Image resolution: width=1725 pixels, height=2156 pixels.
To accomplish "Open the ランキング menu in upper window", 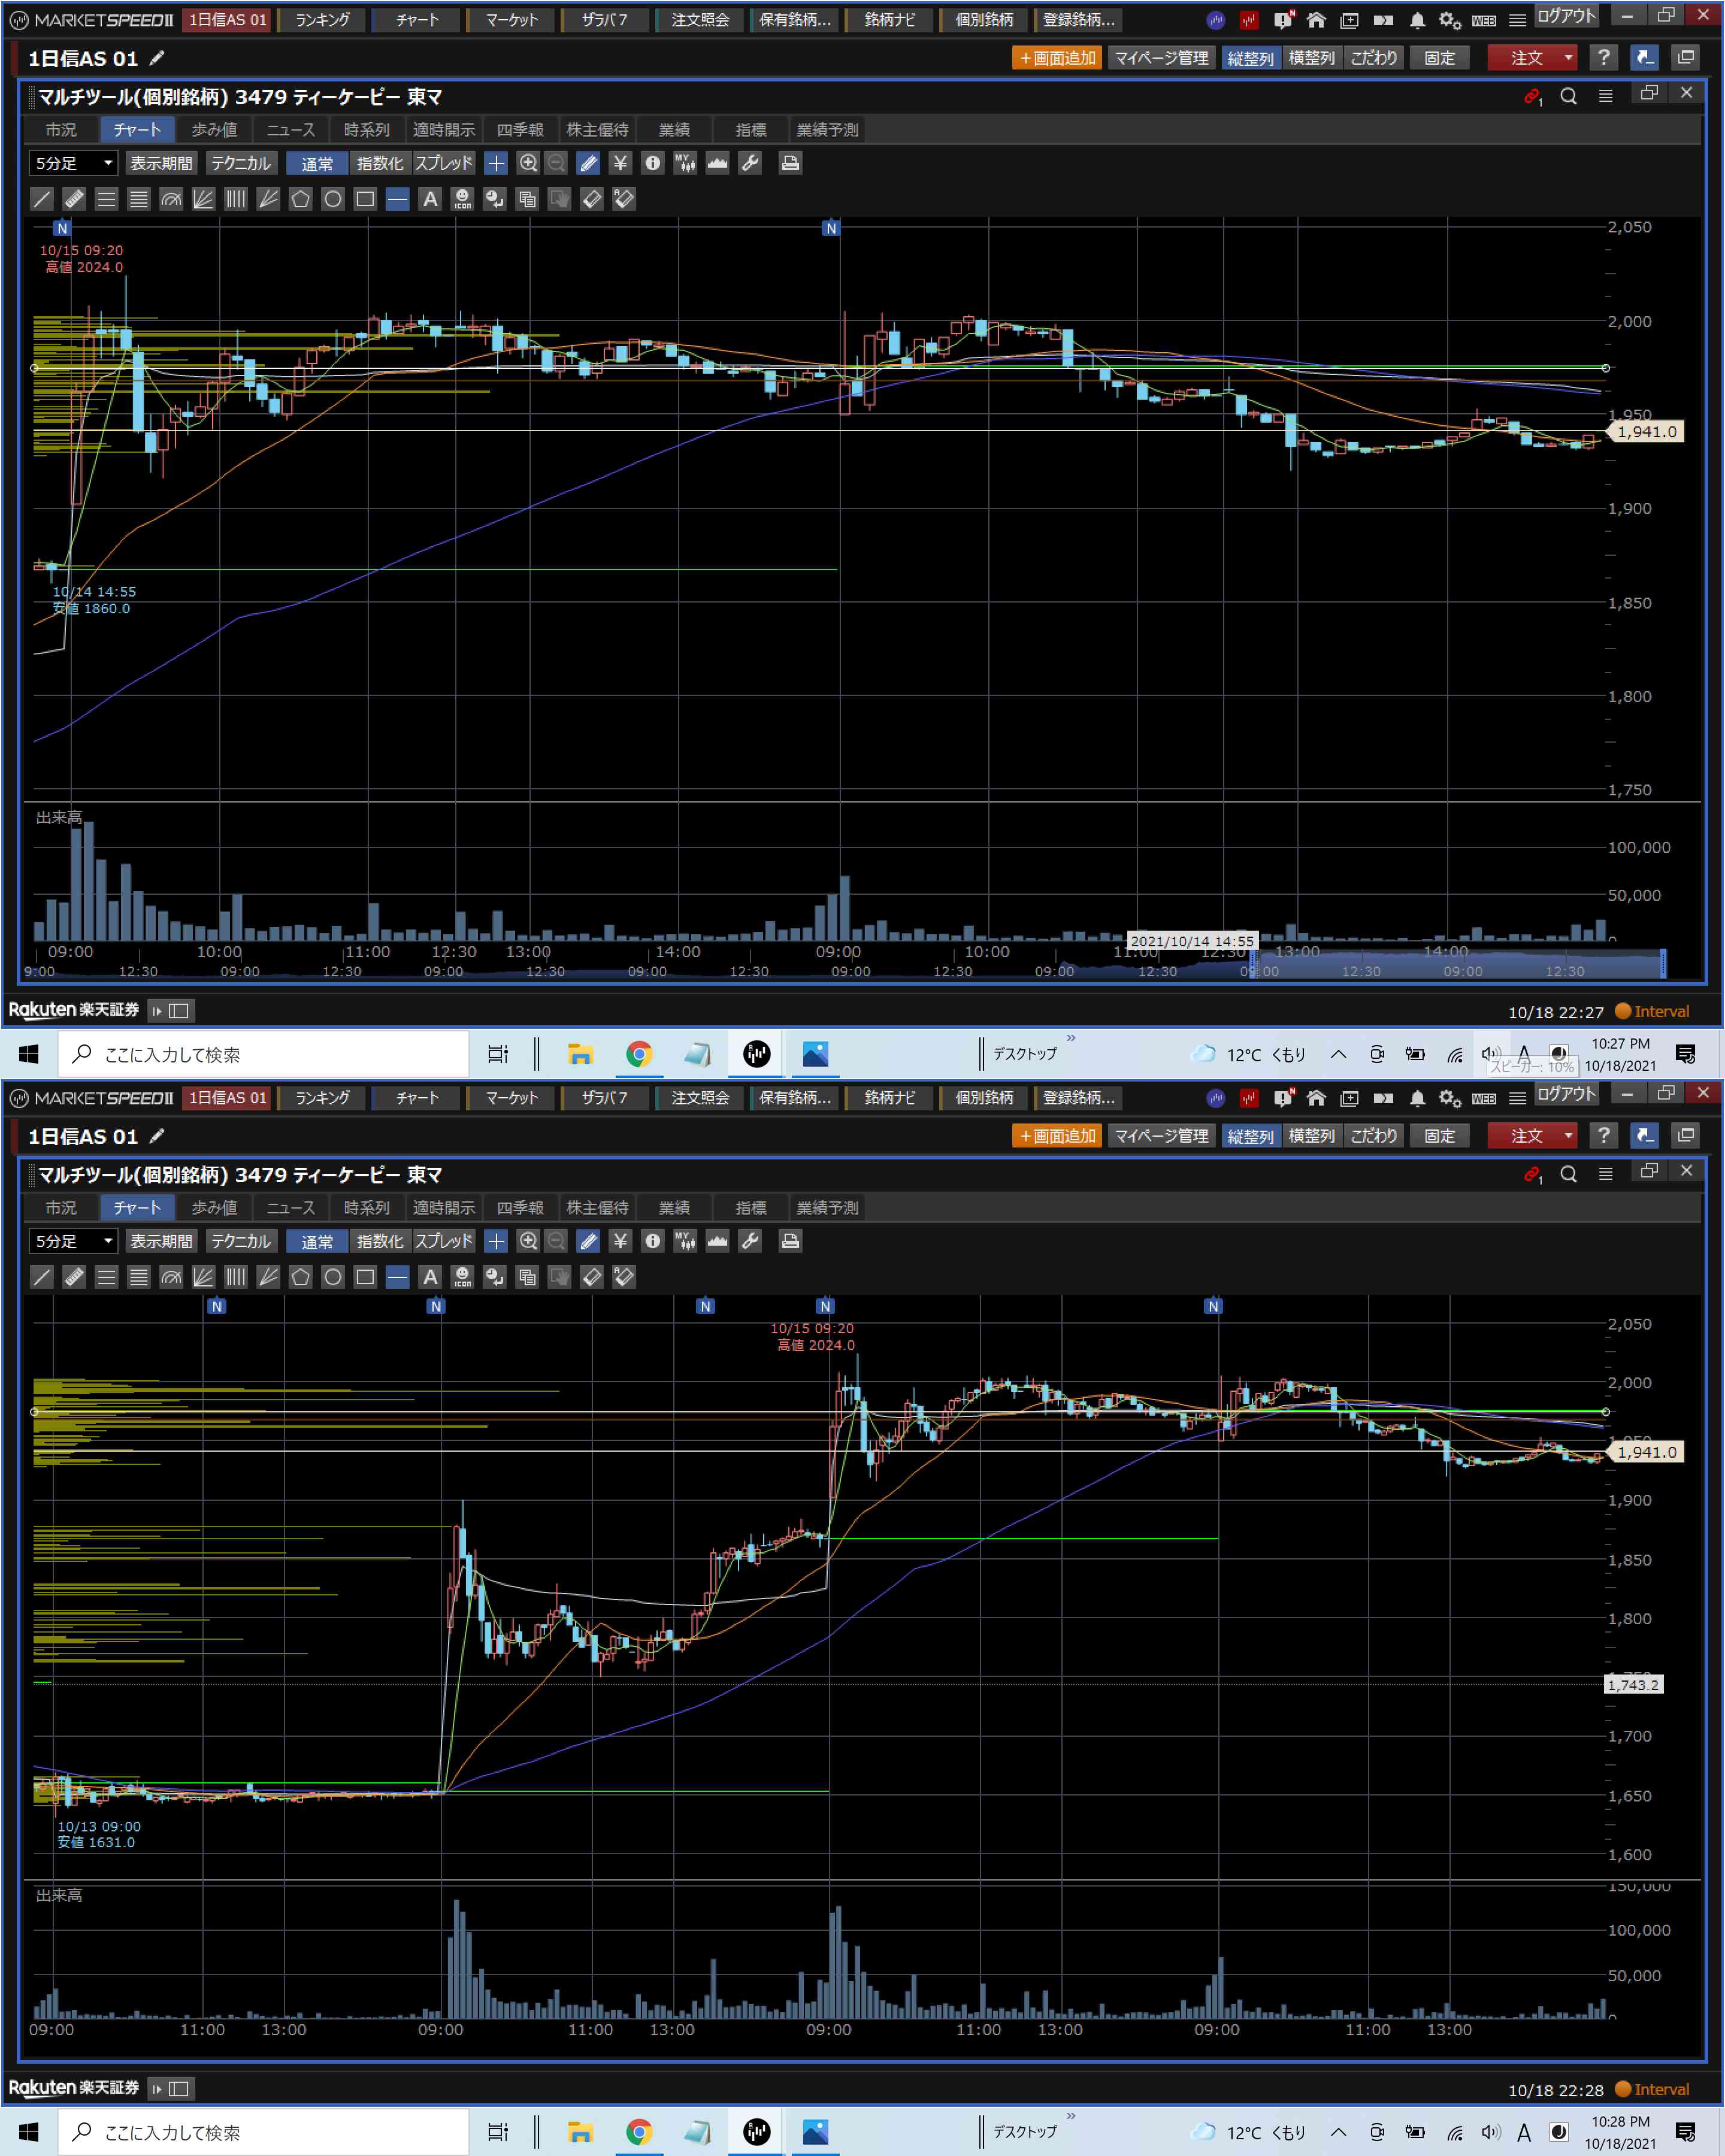I will pos(322,20).
